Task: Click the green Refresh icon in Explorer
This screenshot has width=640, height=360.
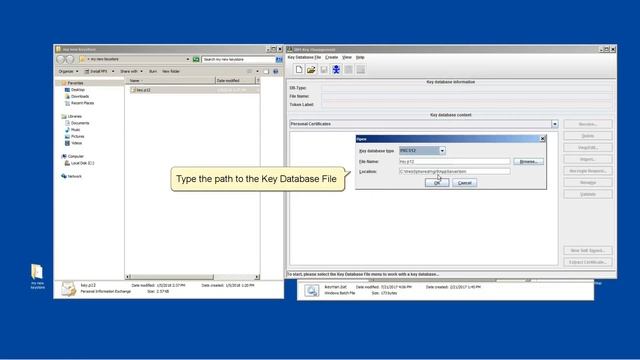Action: pyautogui.click(x=196, y=60)
